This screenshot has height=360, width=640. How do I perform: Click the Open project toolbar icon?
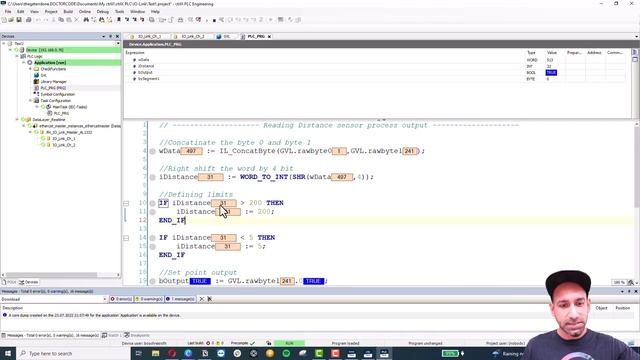coord(11,20)
